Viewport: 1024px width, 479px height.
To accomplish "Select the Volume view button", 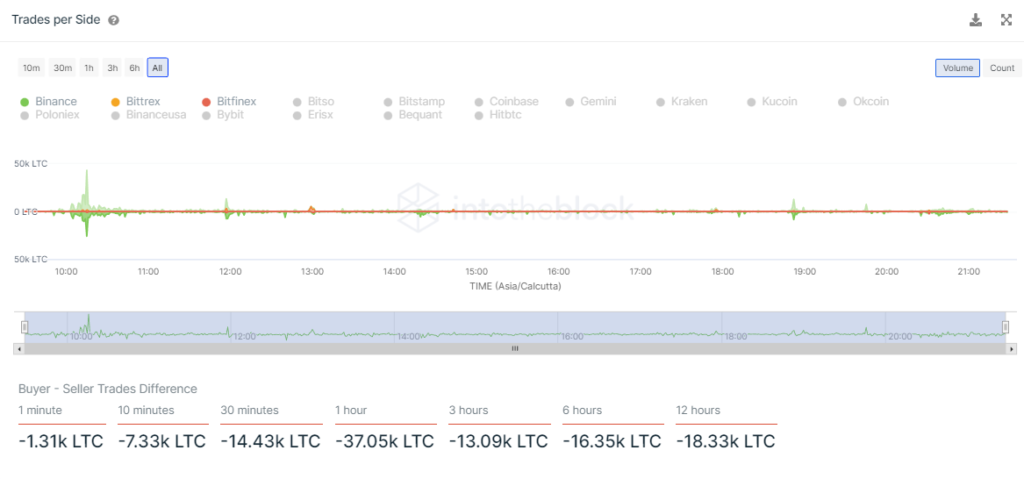I will [957, 68].
